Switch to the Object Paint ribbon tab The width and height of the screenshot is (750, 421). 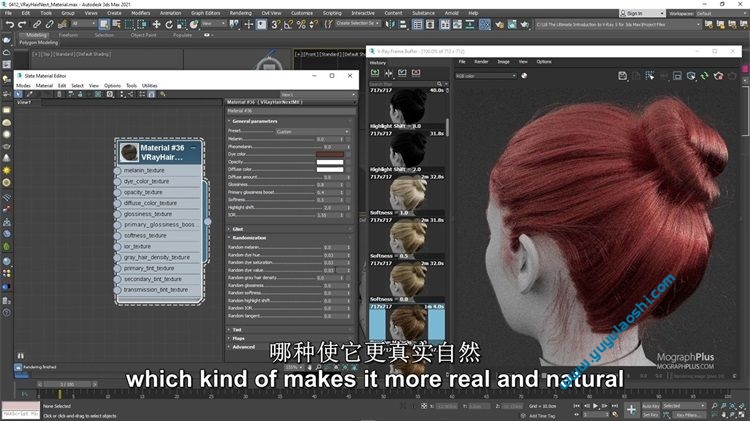[143, 35]
